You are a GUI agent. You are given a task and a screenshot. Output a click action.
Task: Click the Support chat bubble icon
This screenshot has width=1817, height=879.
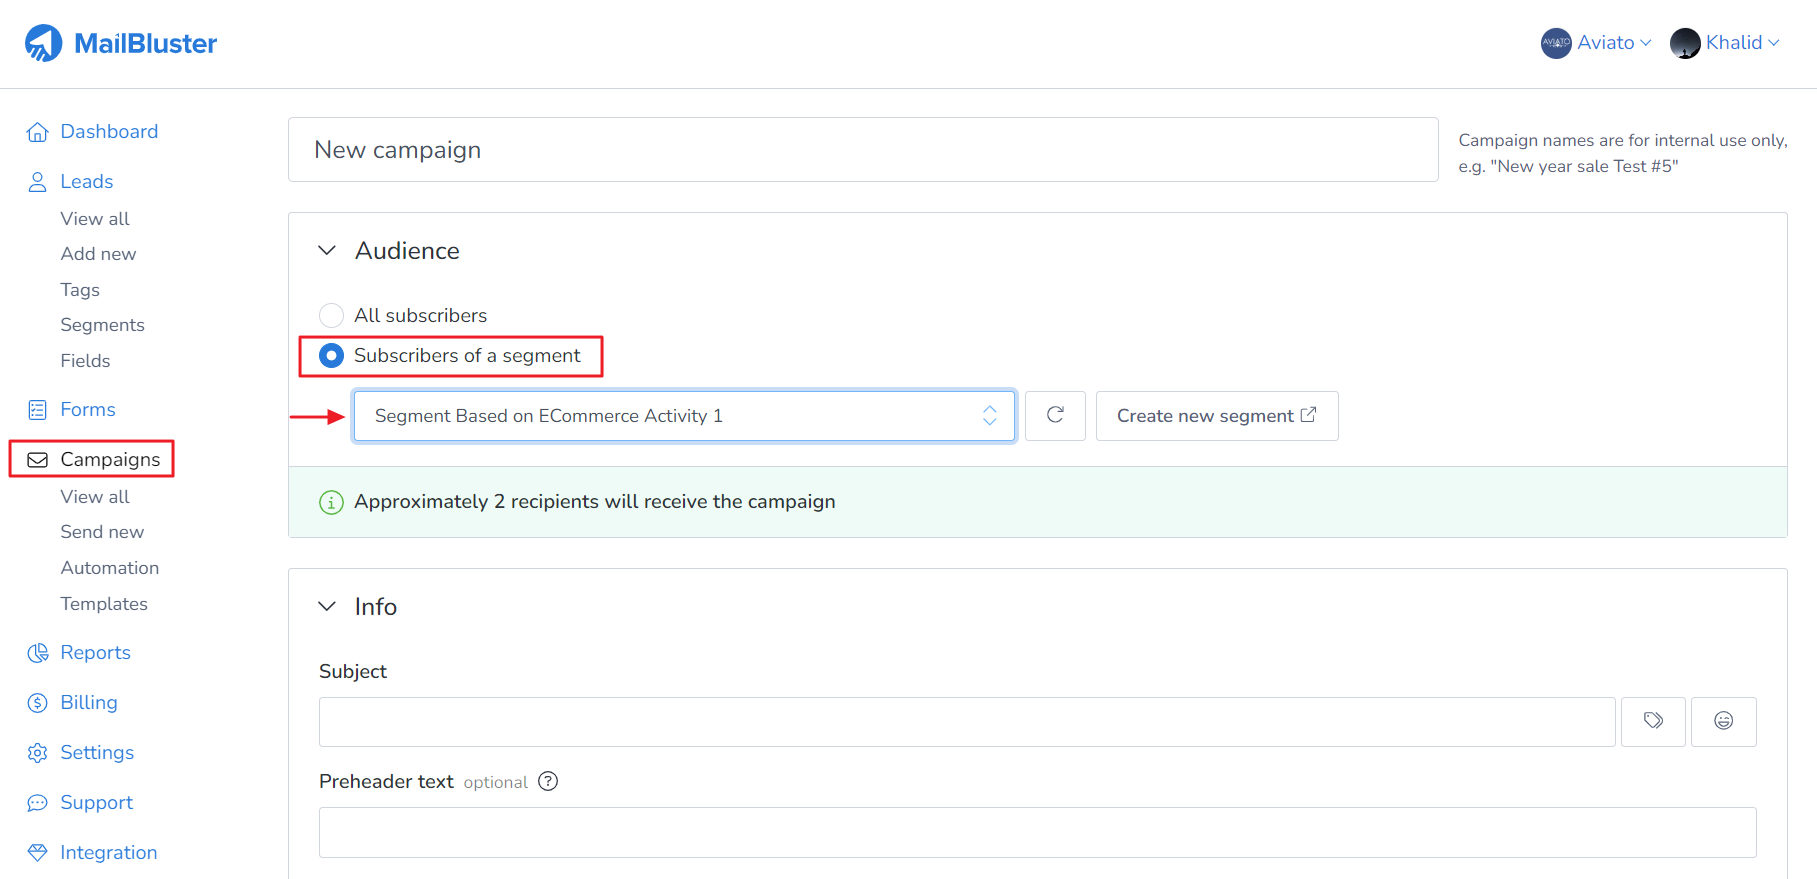pos(38,803)
